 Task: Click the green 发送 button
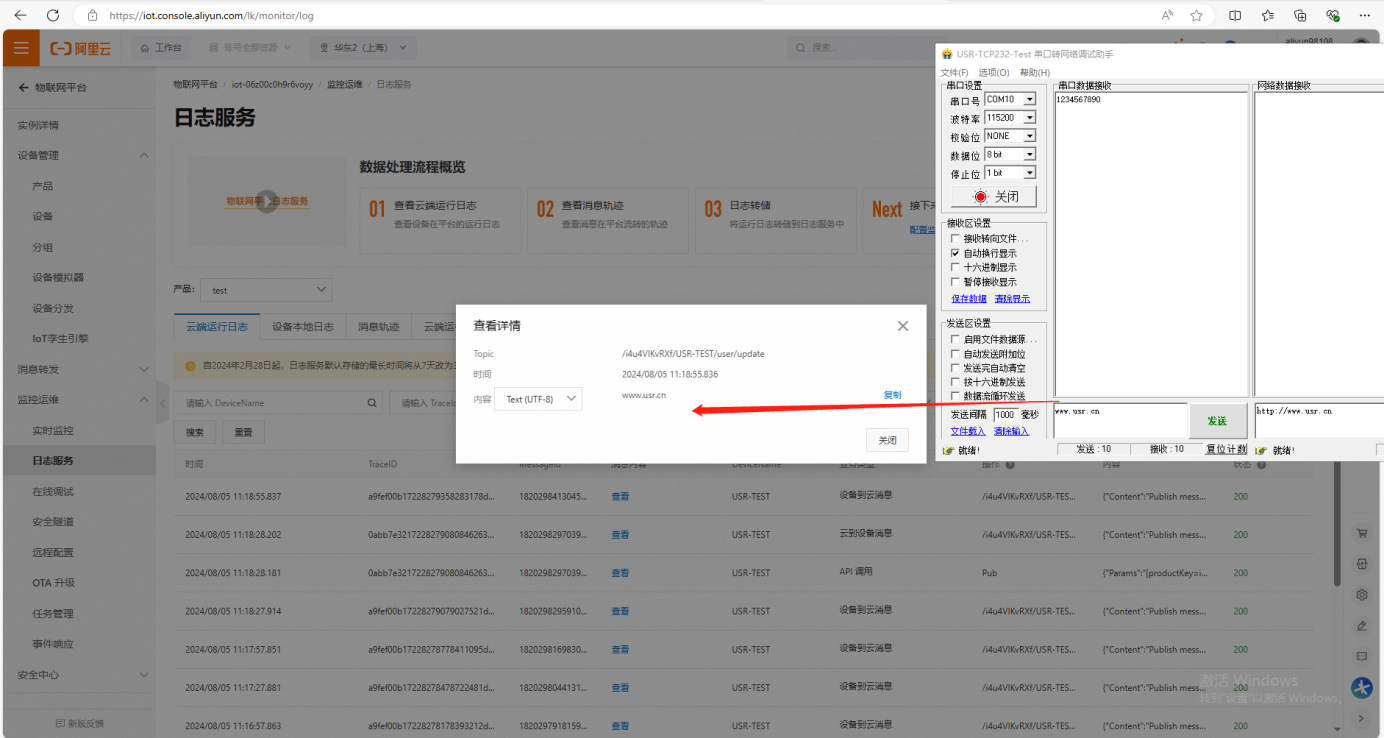pos(1217,421)
